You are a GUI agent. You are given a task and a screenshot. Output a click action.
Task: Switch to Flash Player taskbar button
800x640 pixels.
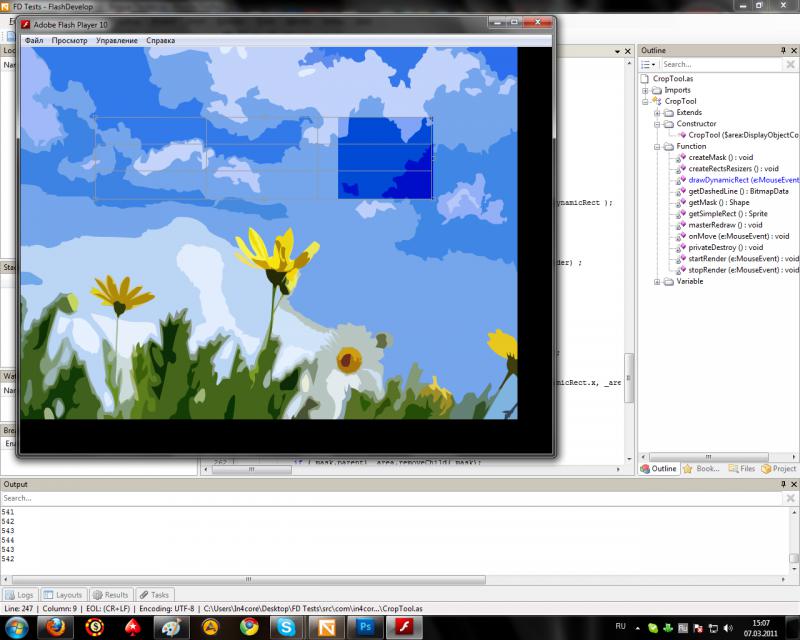pyautogui.click(x=405, y=628)
